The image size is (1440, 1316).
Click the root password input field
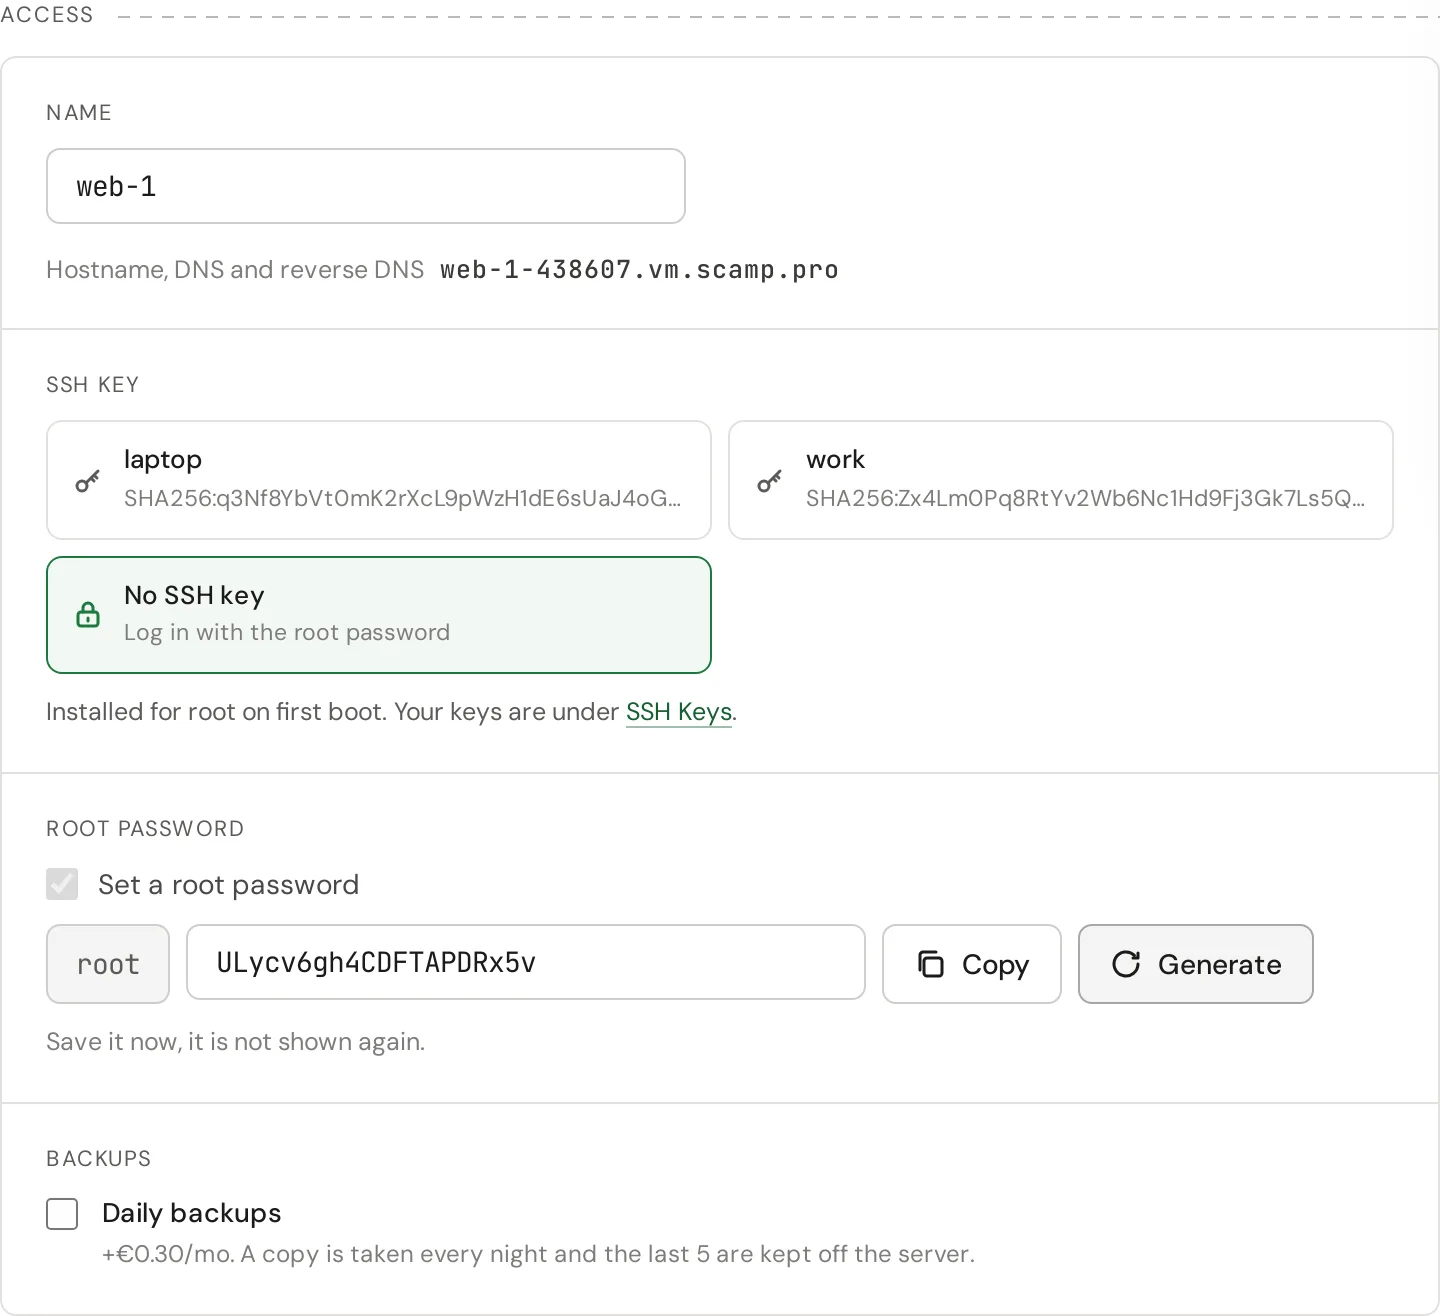pos(526,962)
